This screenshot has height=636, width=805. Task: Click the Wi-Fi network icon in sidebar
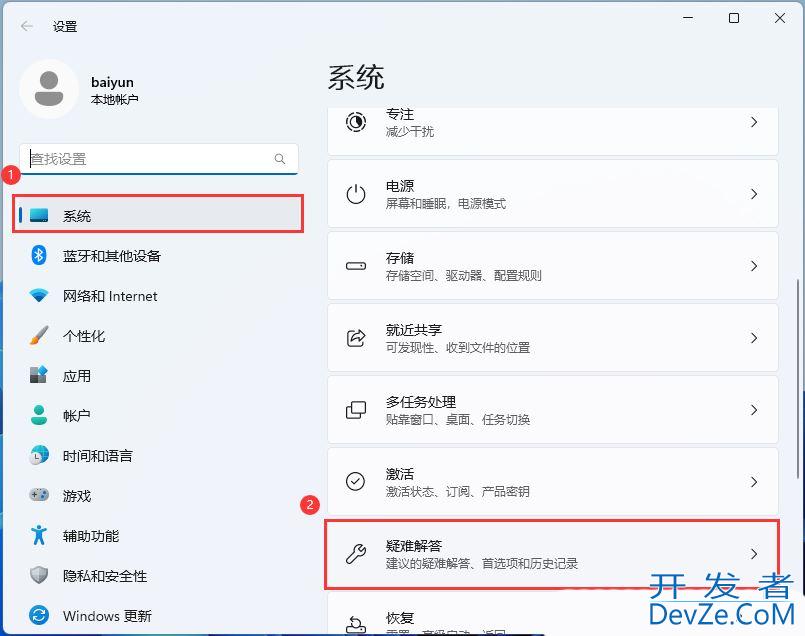point(39,296)
